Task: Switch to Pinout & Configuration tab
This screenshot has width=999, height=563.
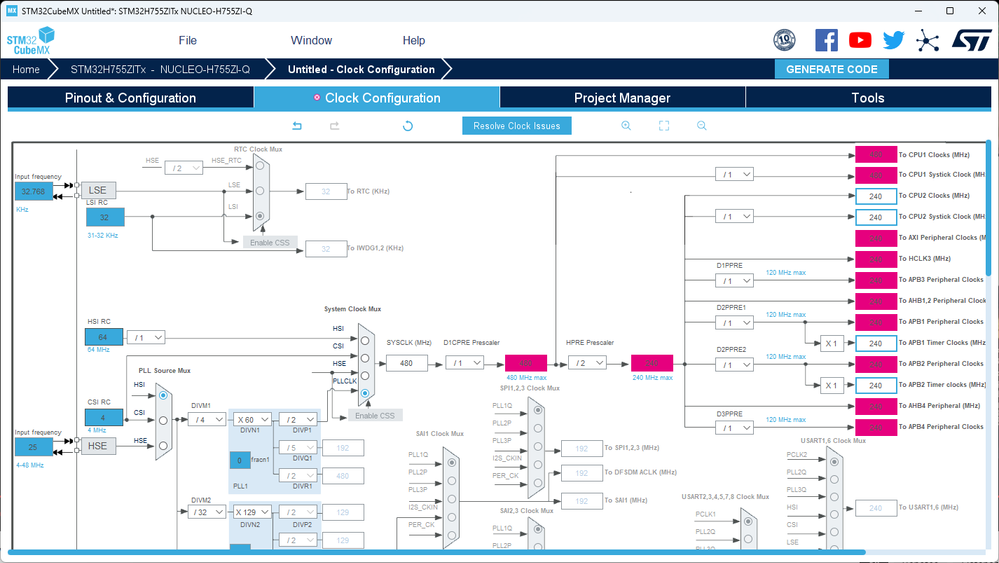Action: (x=131, y=98)
